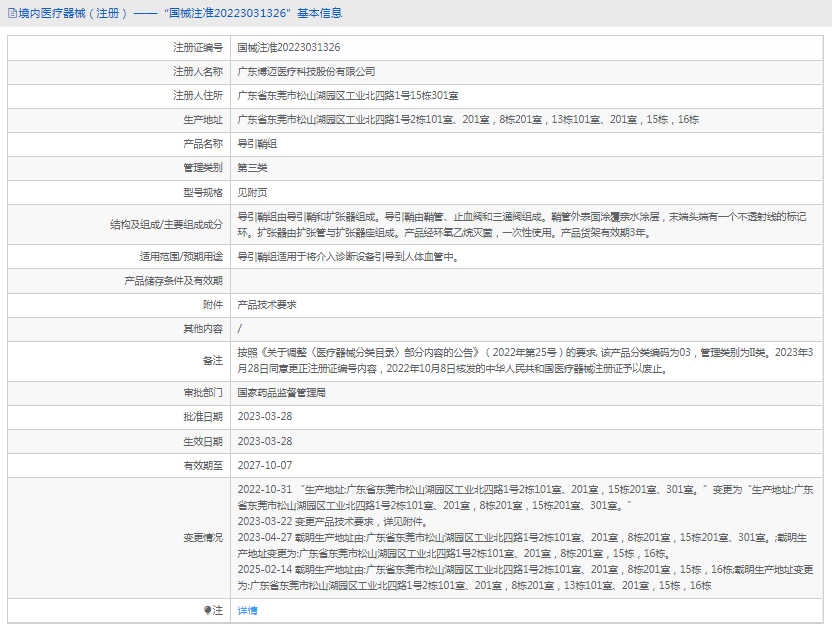Select the 生产地址 row's address value

click(x=468, y=119)
